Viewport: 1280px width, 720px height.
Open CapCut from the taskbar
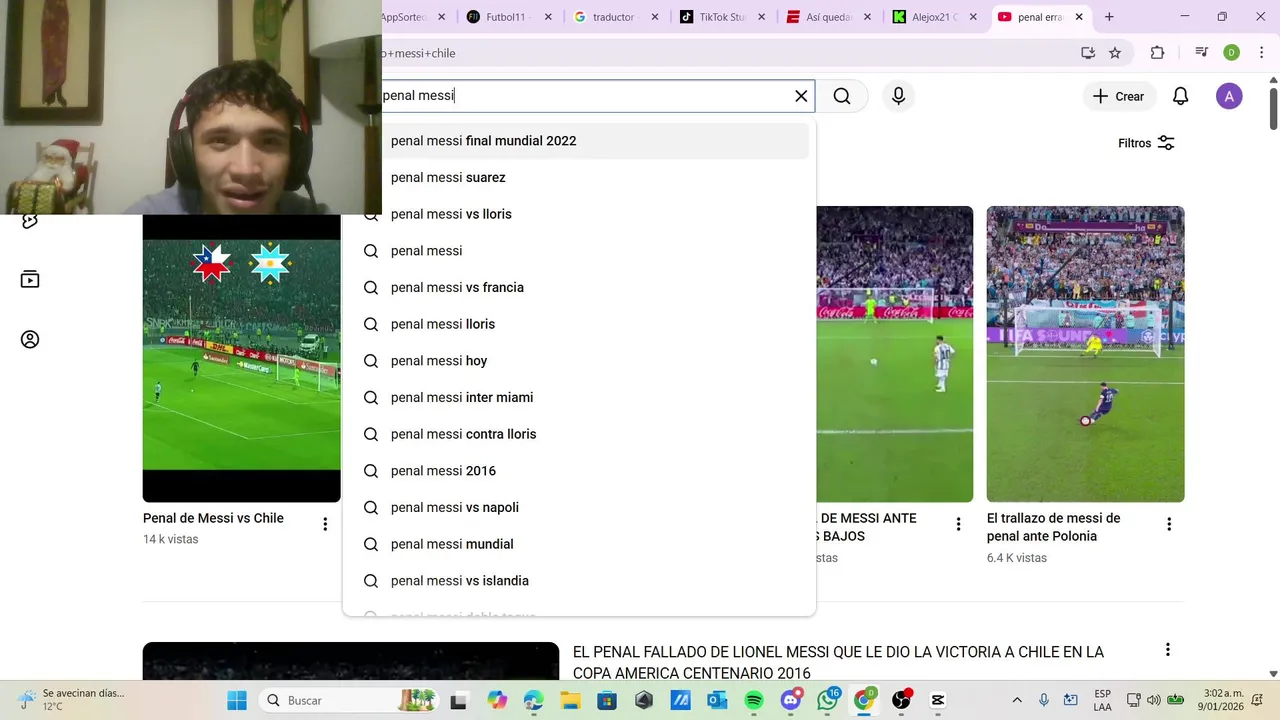(x=938, y=700)
